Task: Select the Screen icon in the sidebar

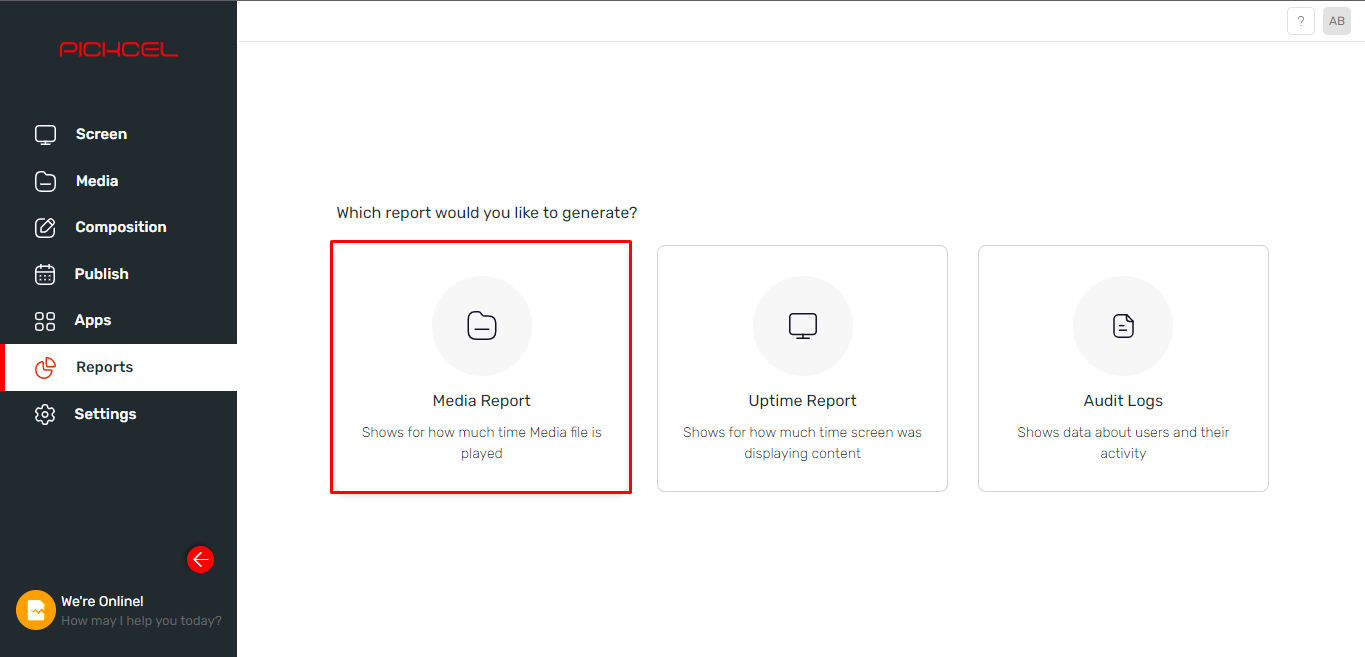Action: [45, 133]
